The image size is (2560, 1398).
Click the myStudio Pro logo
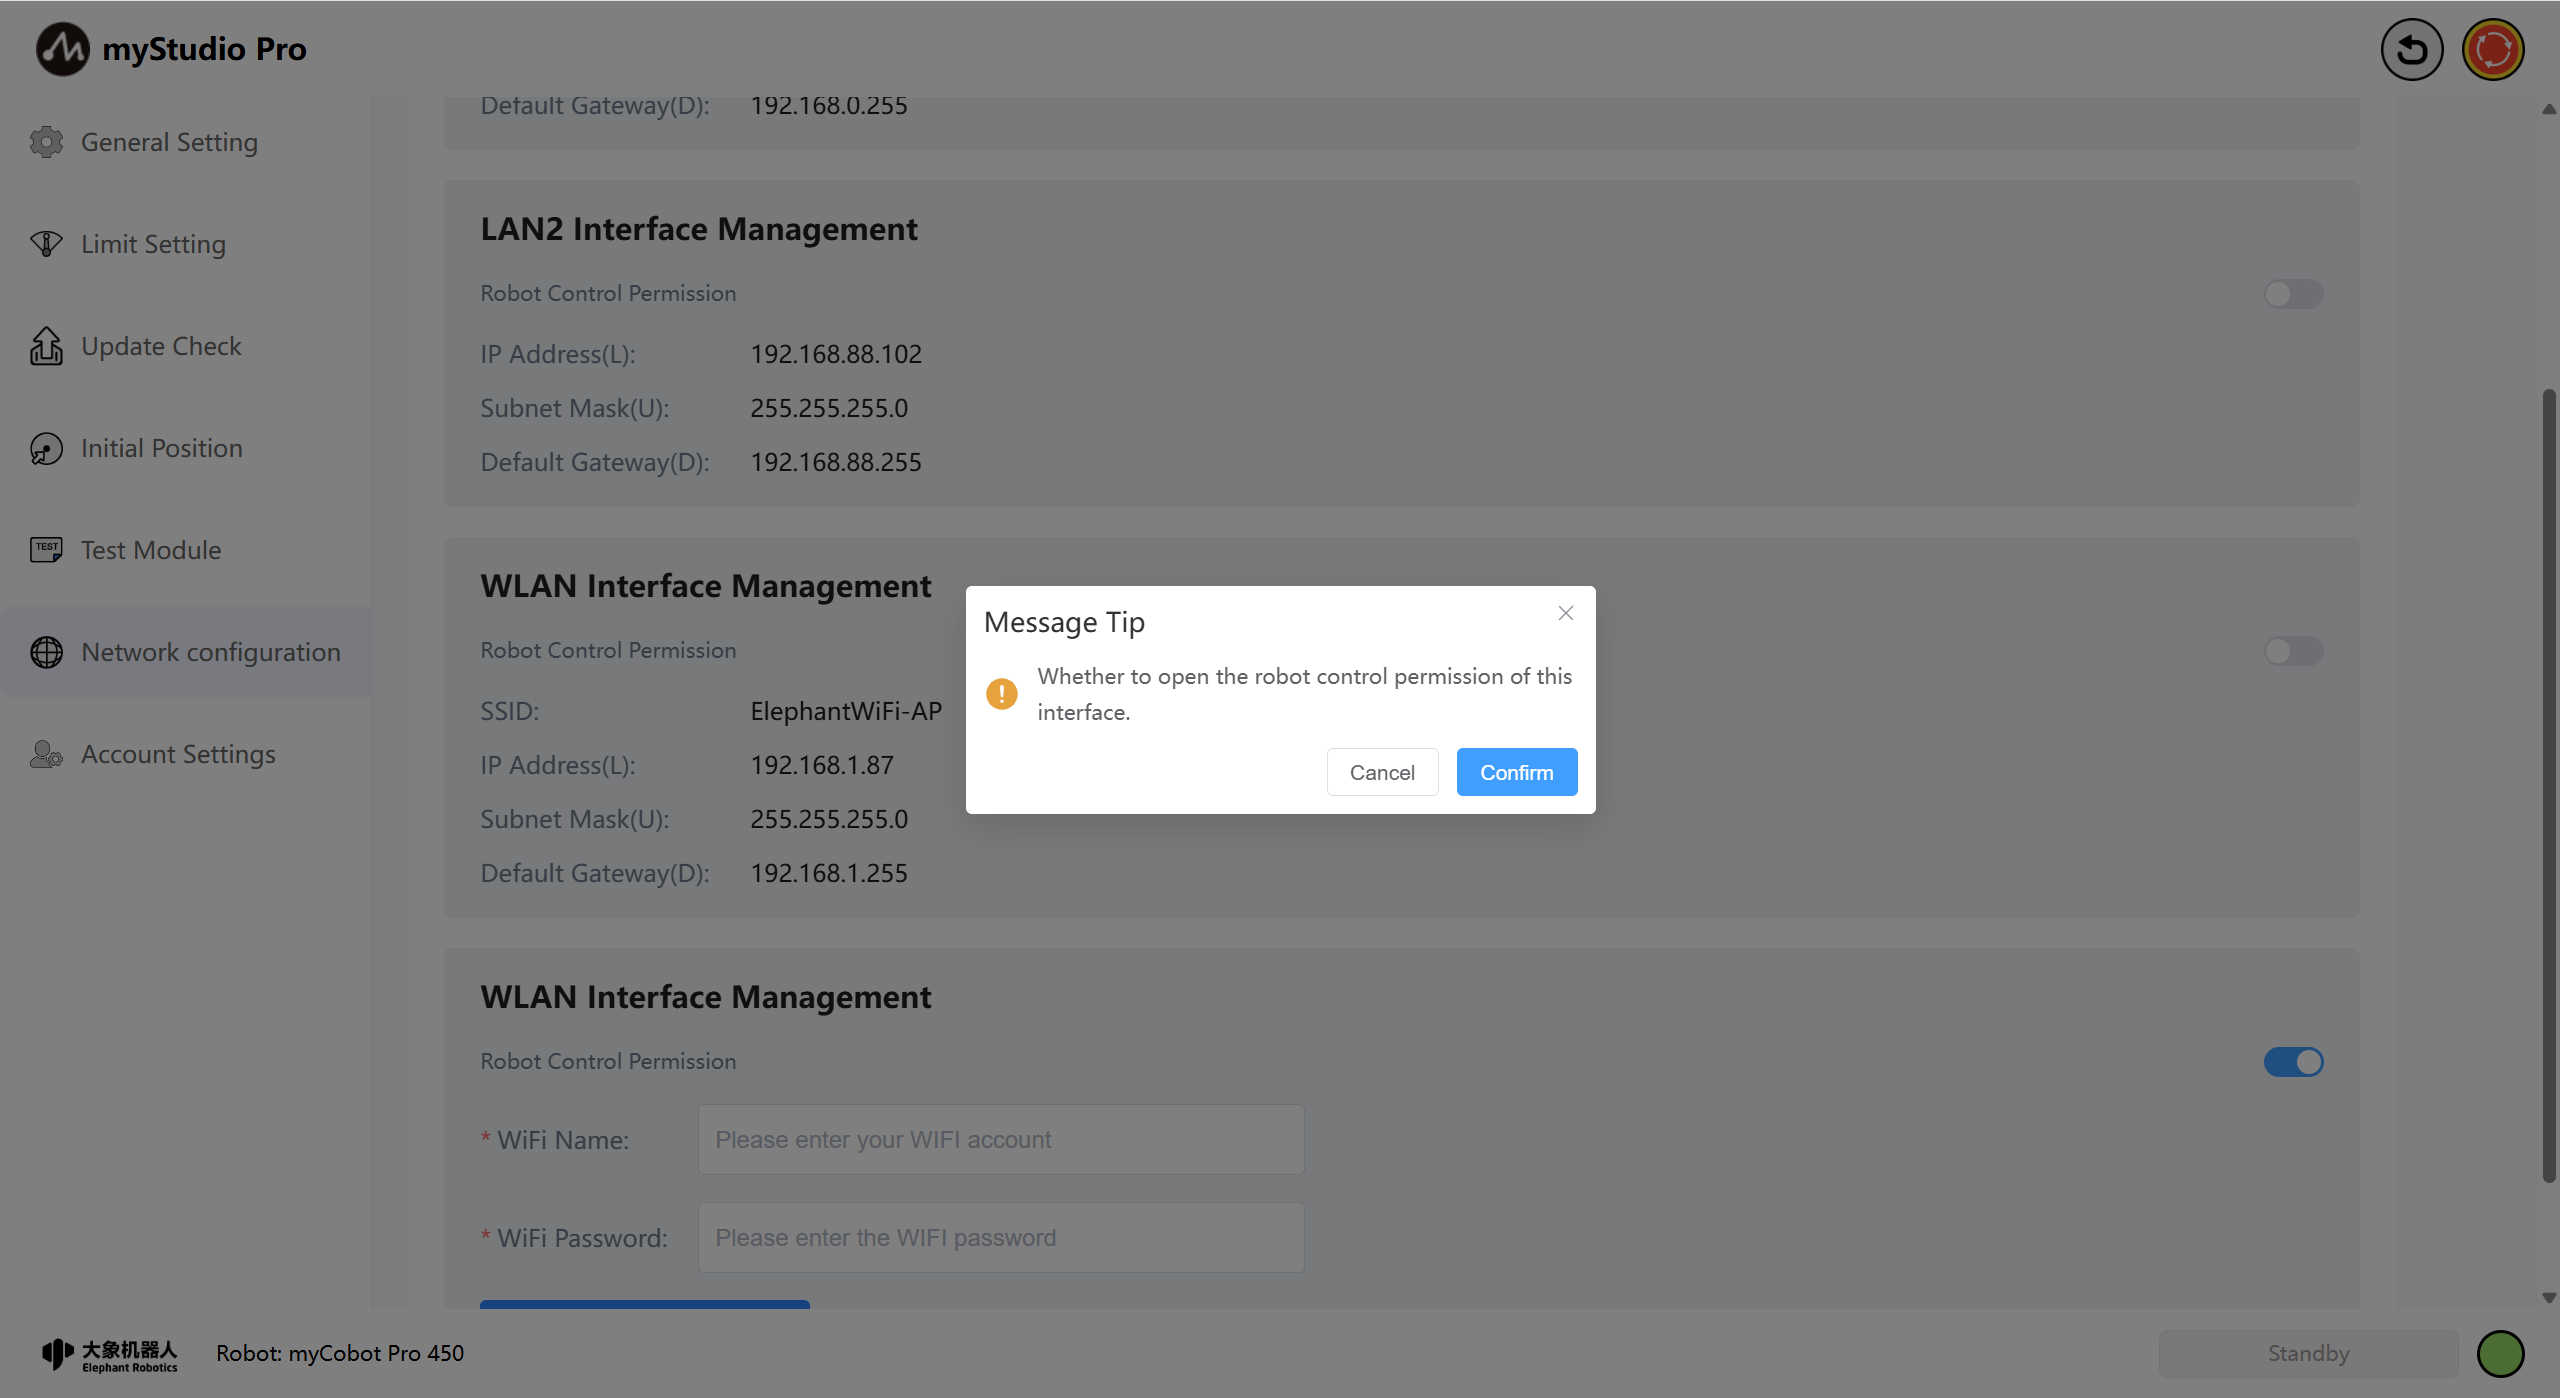click(x=62, y=49)
